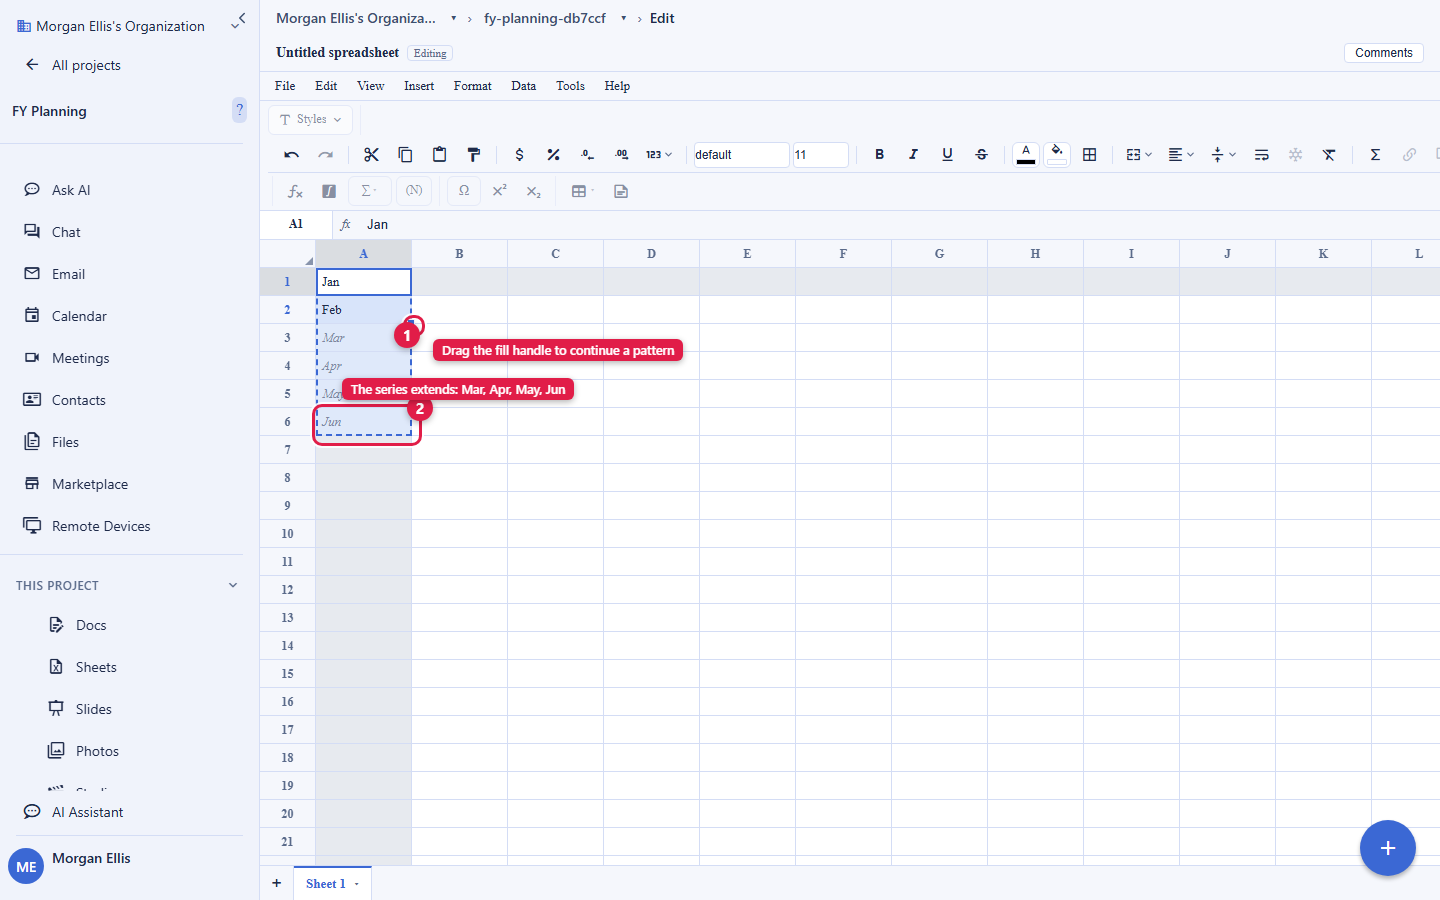Viewport: 1440px width, 900px height.
Task: Open the horizontal align dropdown
Action: [x=1181, y=155]
